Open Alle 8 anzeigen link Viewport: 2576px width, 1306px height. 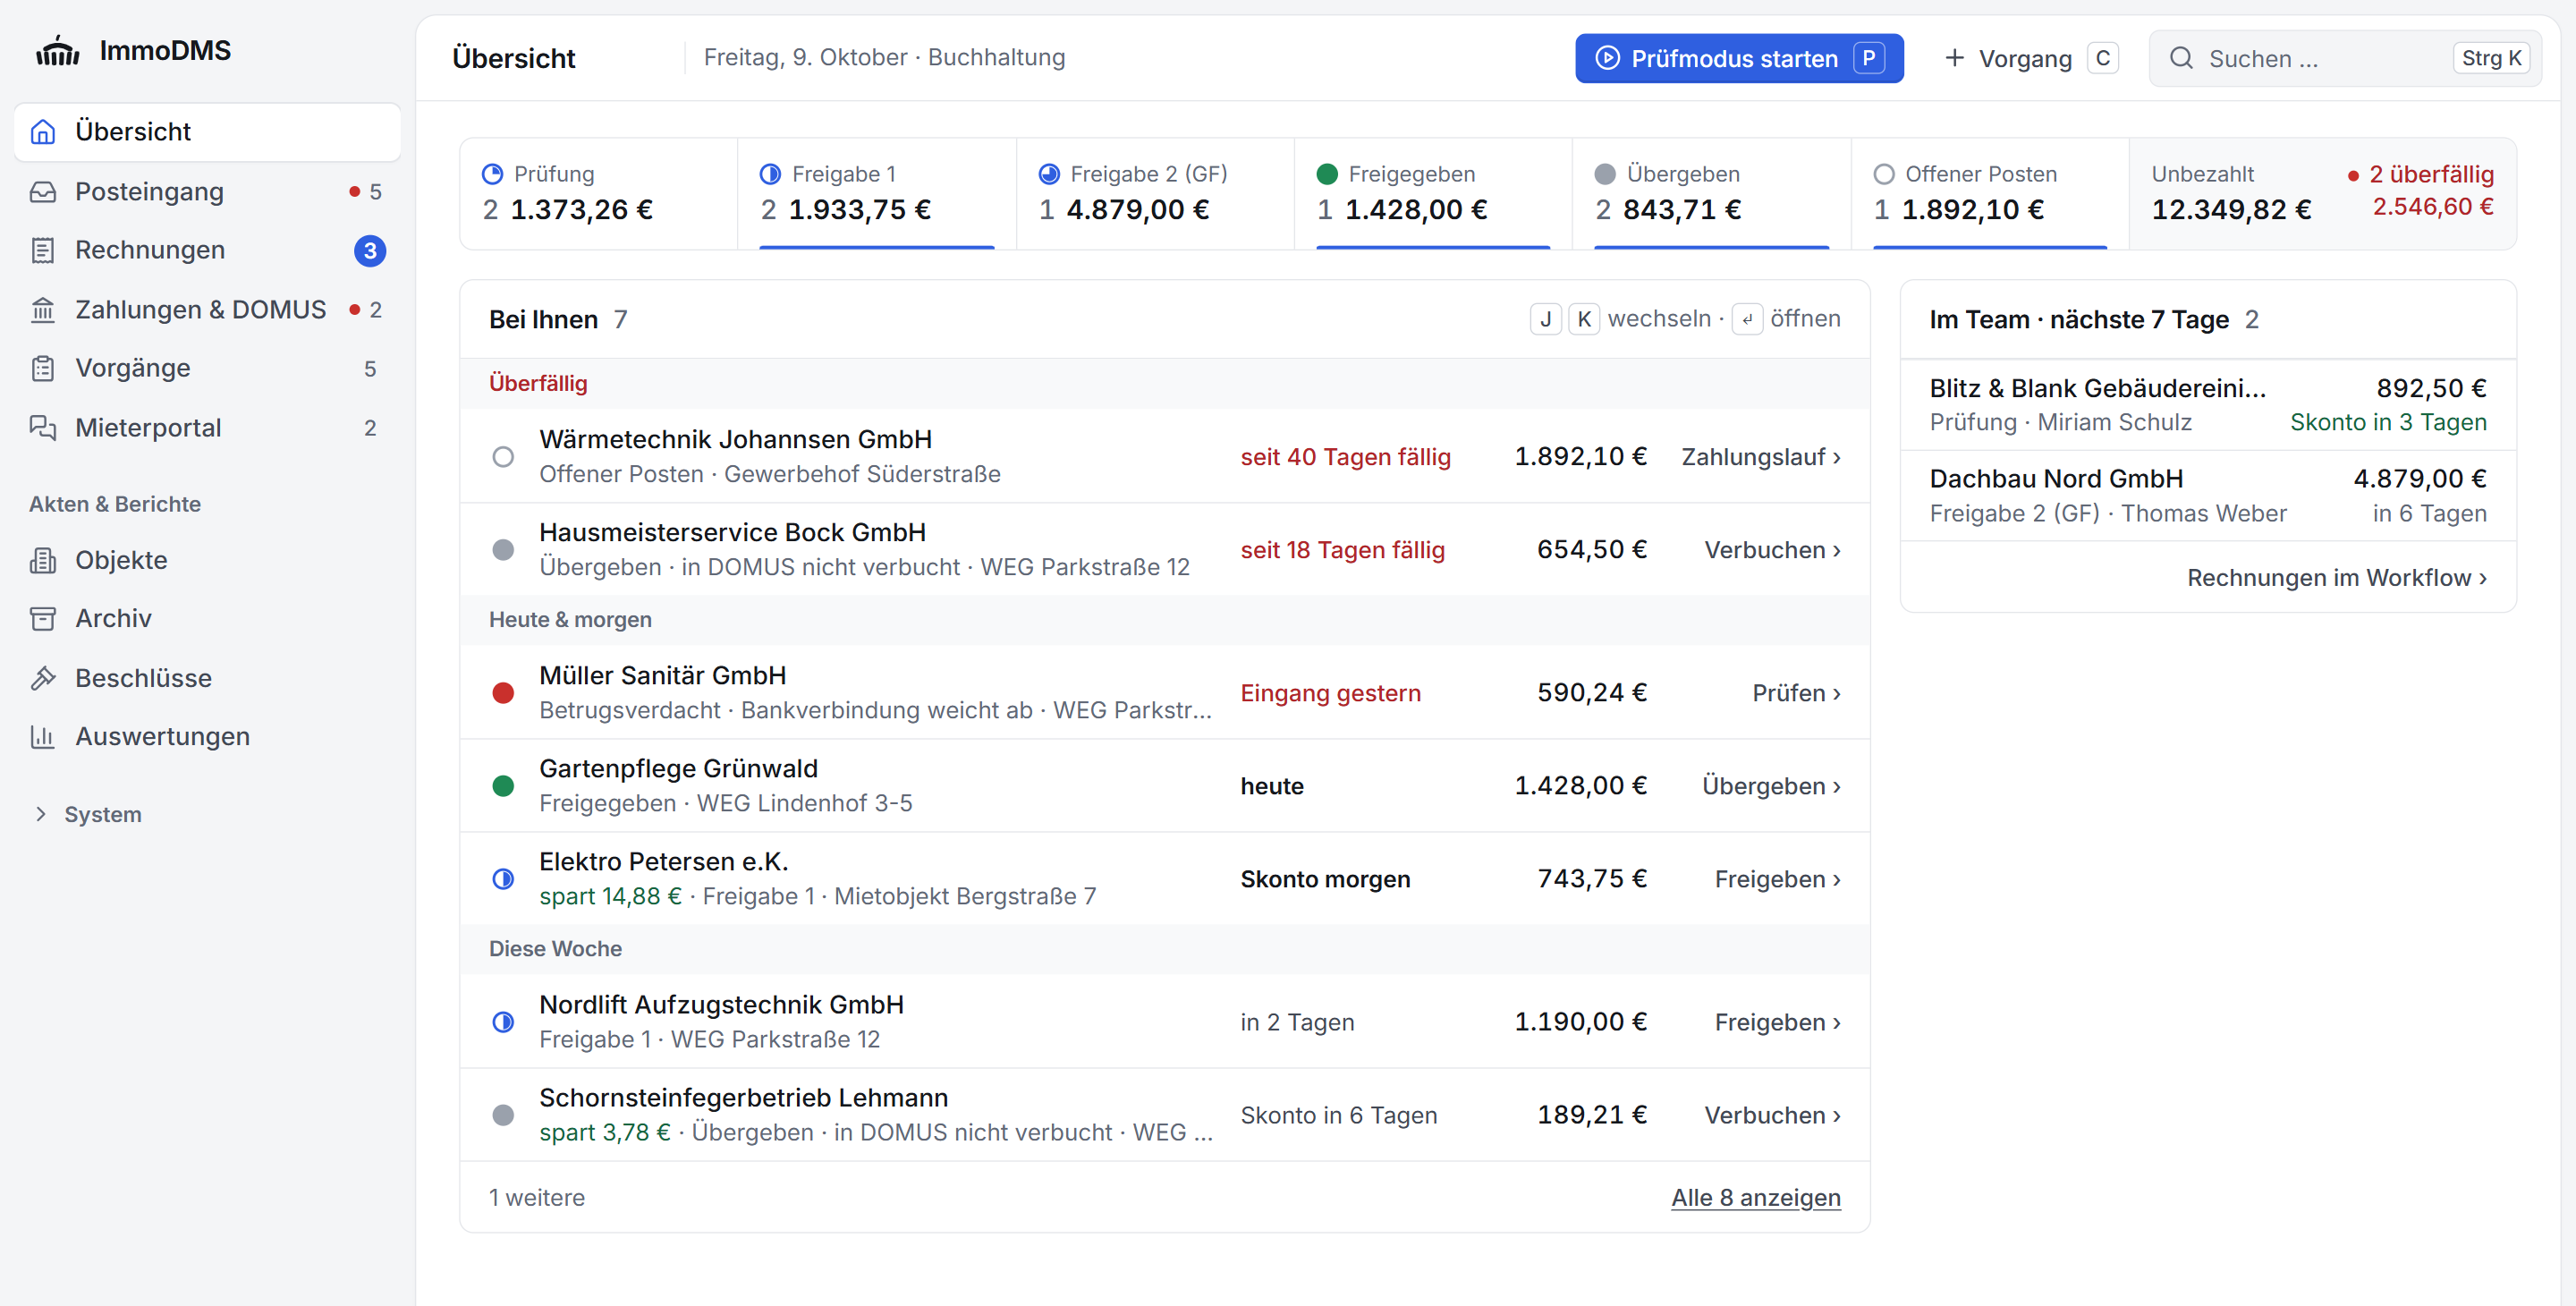tap(1755, 1197)
